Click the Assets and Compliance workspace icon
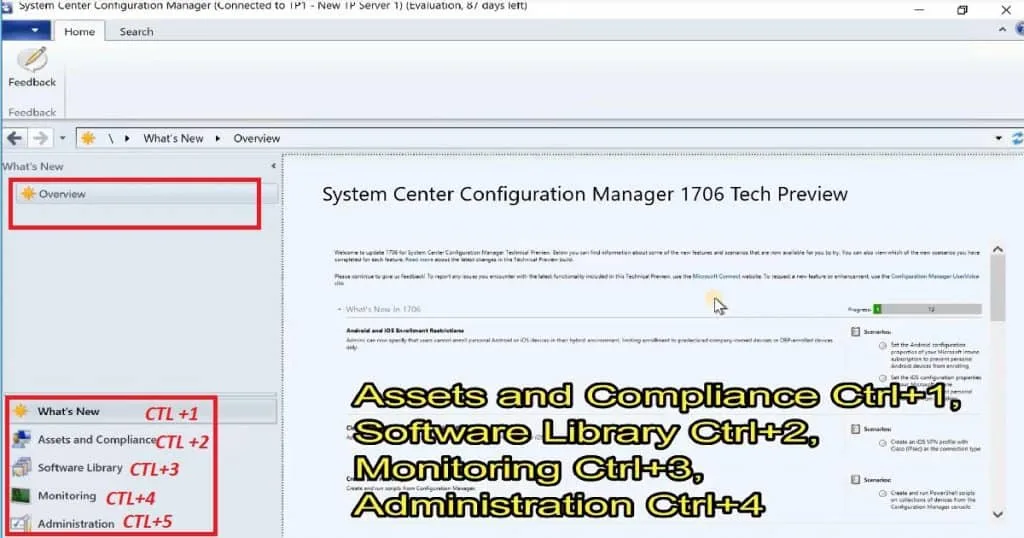 coord(21,439)
